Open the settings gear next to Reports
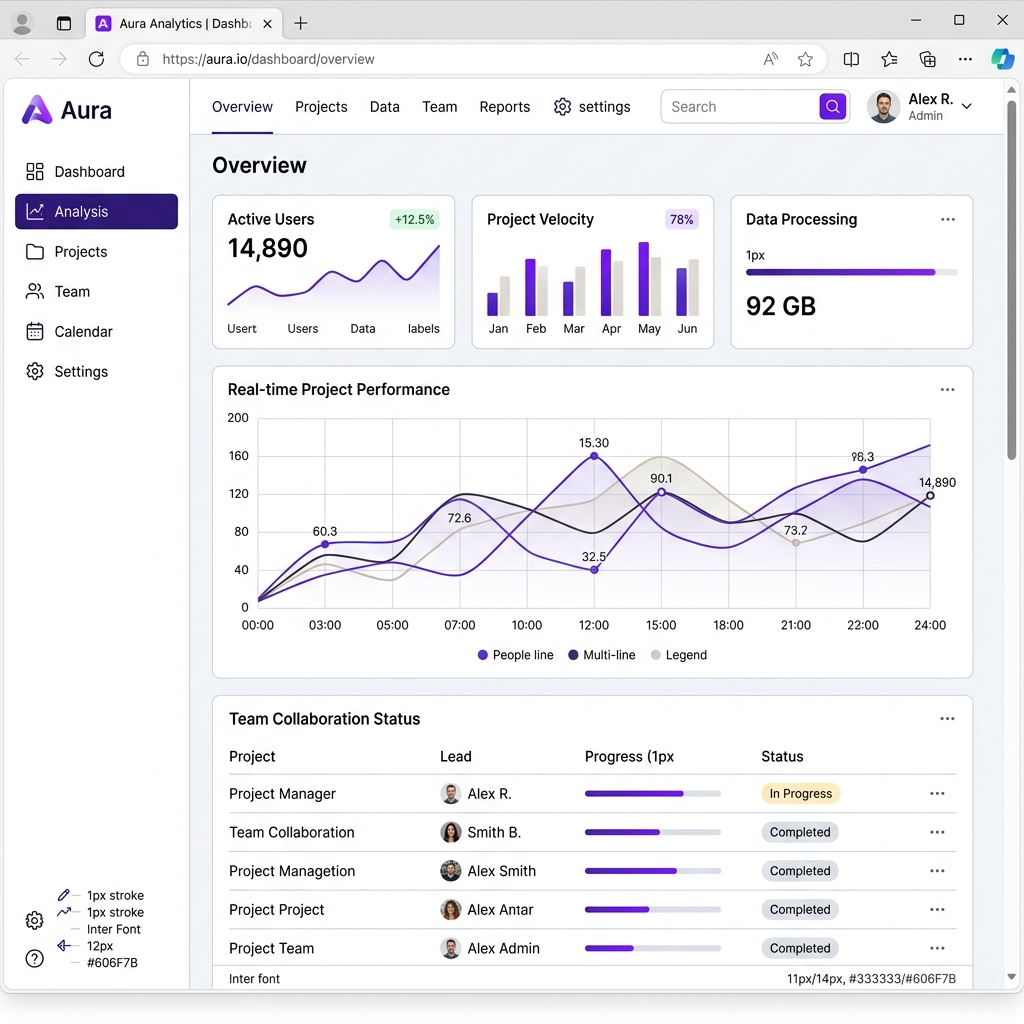 pyautogui.click(x=561, y=107)
